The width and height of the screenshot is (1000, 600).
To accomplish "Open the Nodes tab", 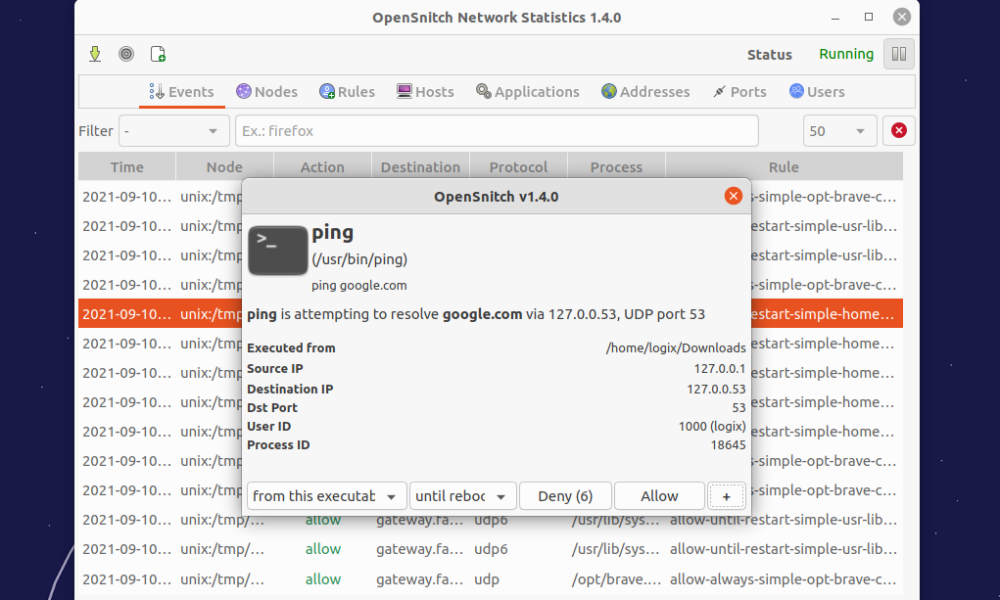I will pos(267,92).
